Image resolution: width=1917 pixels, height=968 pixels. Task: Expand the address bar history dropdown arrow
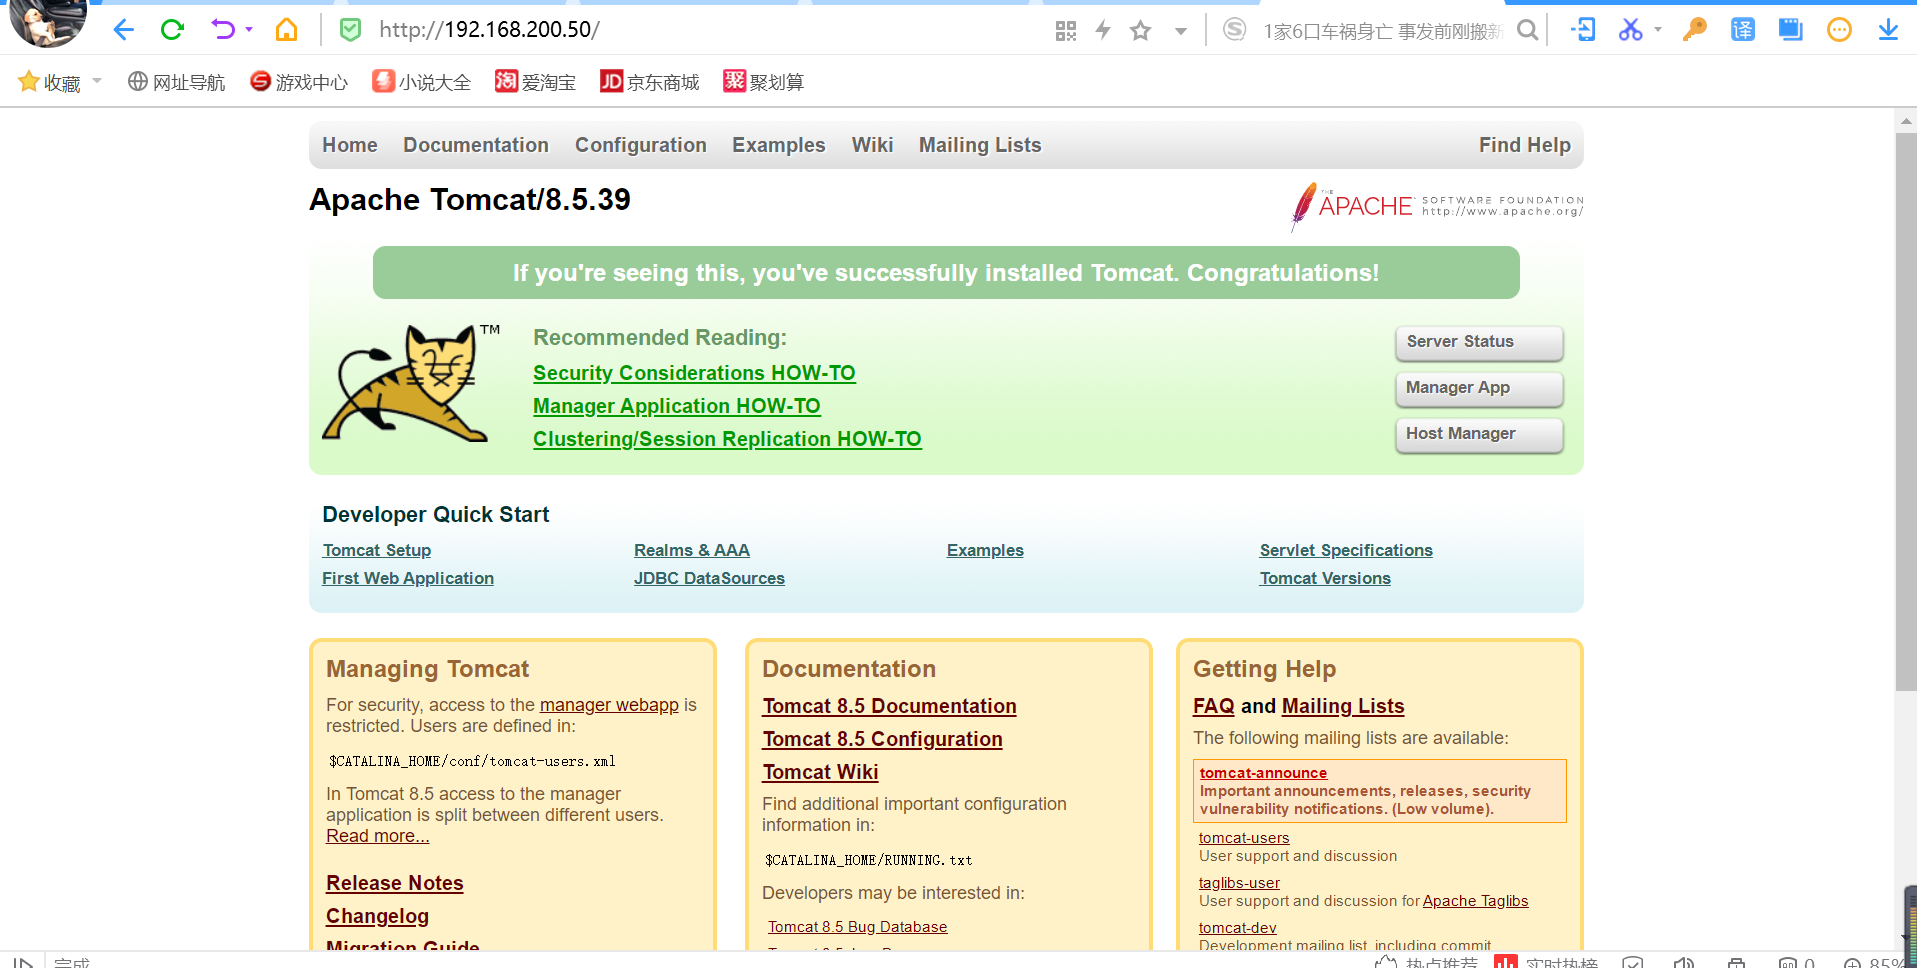click(x=1181, y=31)
